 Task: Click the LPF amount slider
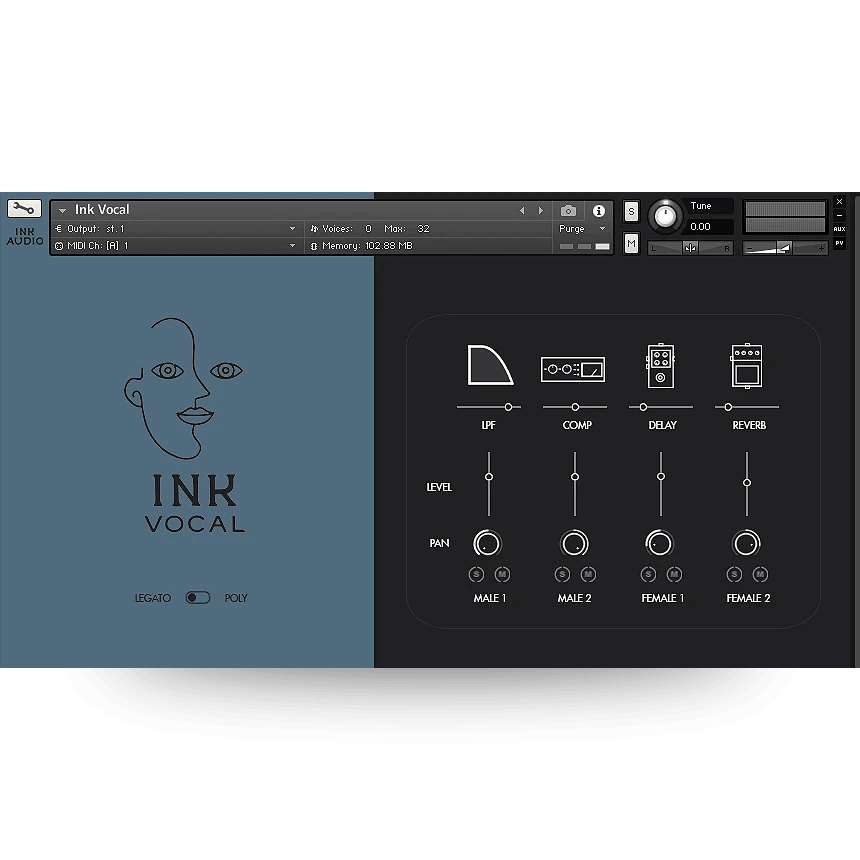(x=489, y=407)
